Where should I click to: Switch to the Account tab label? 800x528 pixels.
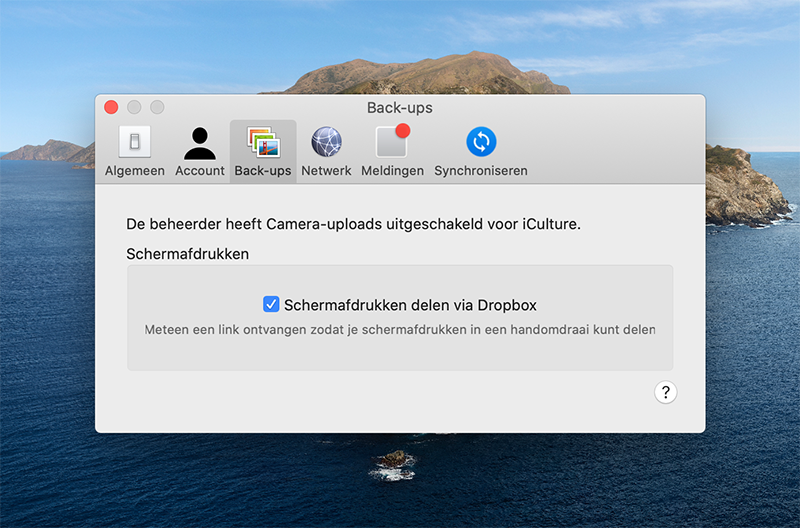[199, 170]
